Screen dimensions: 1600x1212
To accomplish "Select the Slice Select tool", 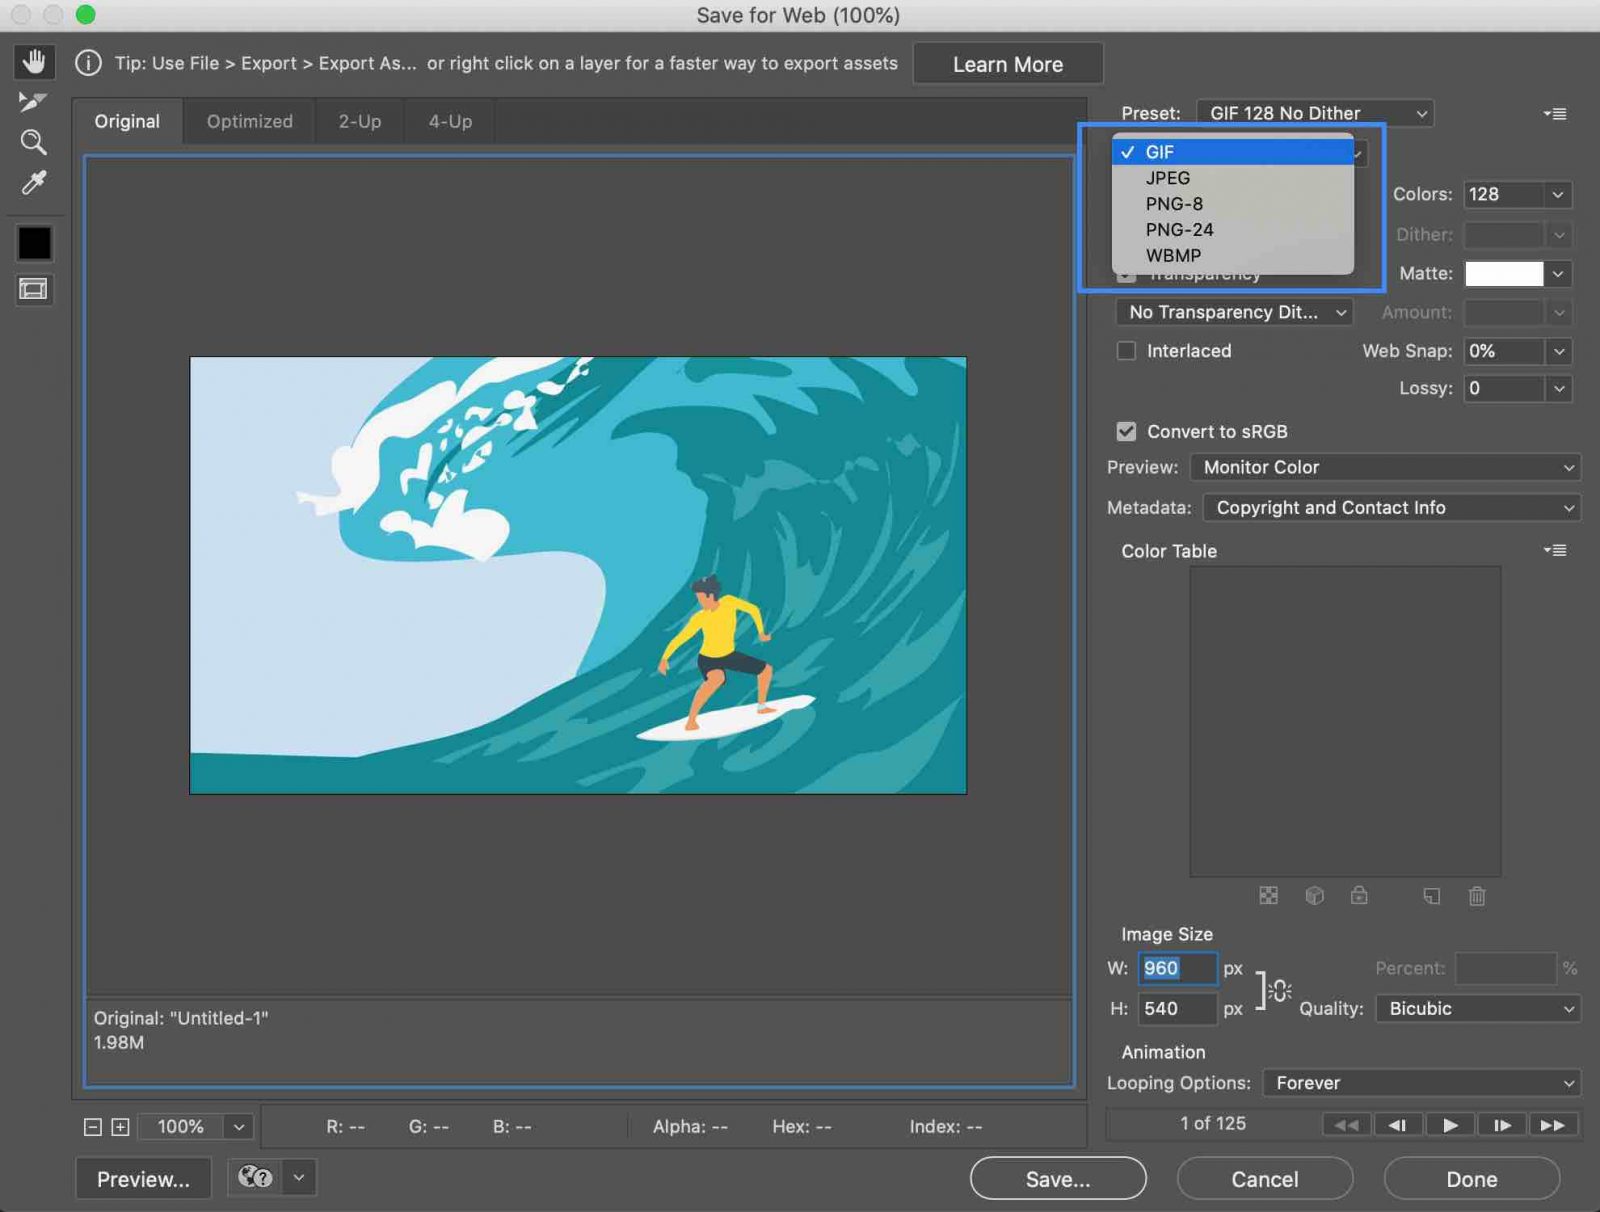I will point(33,101).
